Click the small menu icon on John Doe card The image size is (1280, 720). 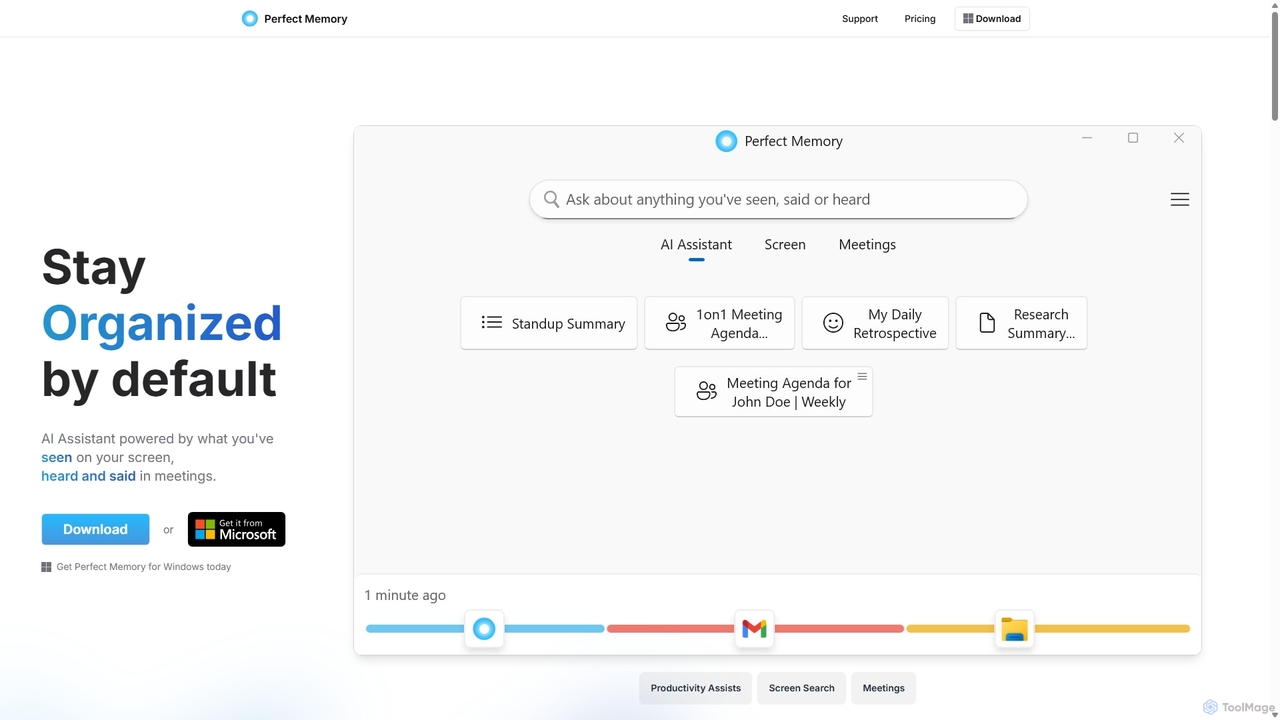coord(862,377)
